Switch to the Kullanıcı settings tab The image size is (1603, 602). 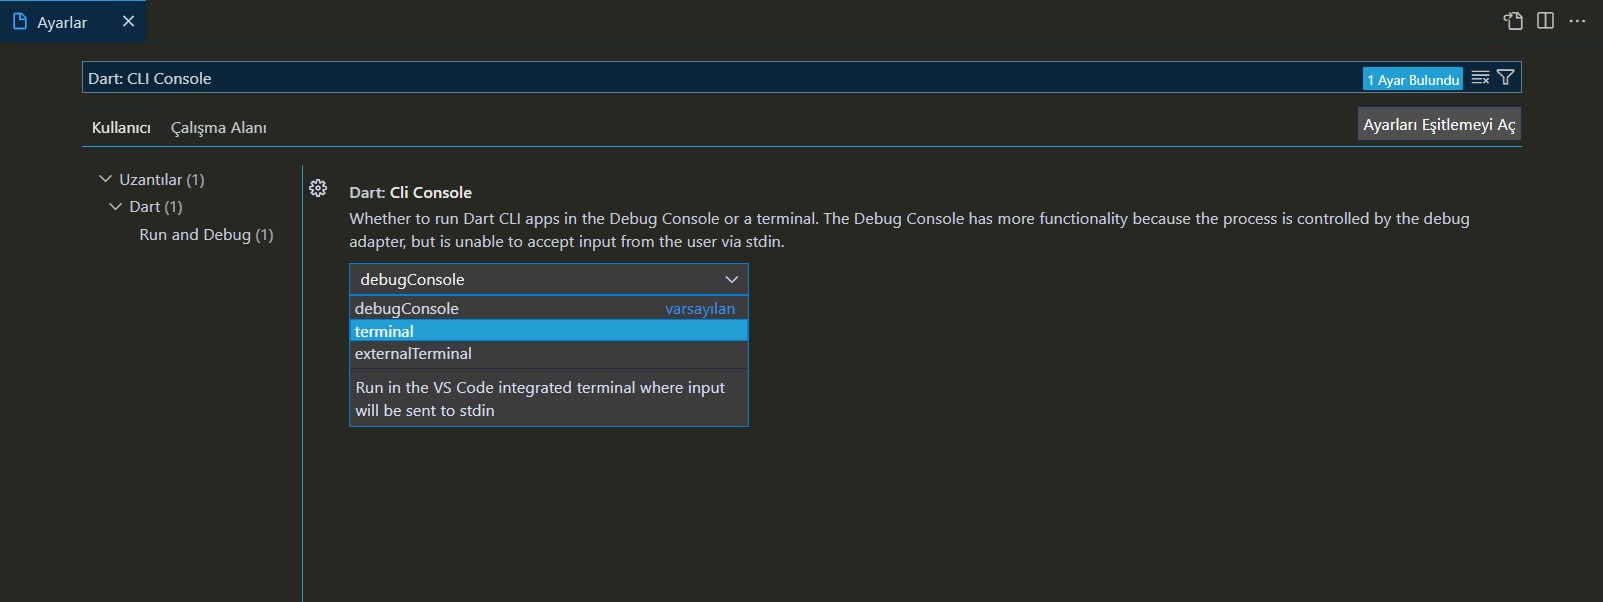[x=121, y=128]
